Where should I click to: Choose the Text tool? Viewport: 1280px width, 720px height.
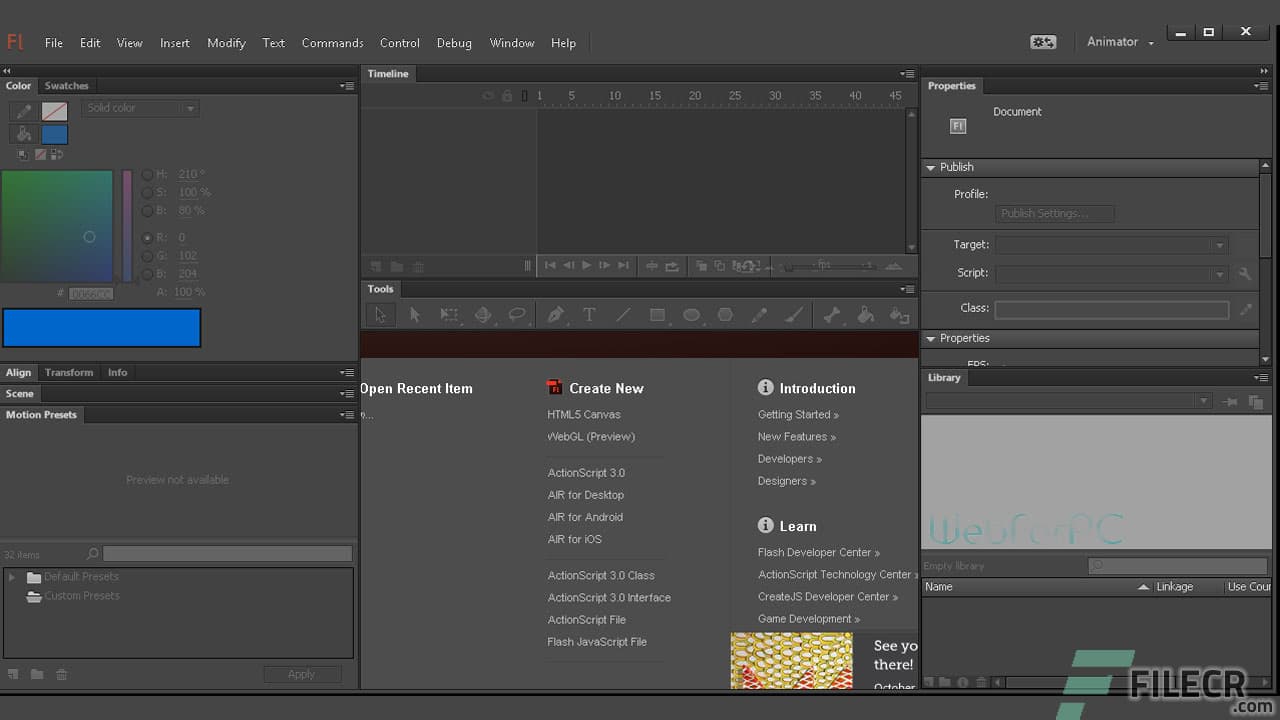click(x=590, y=315)
